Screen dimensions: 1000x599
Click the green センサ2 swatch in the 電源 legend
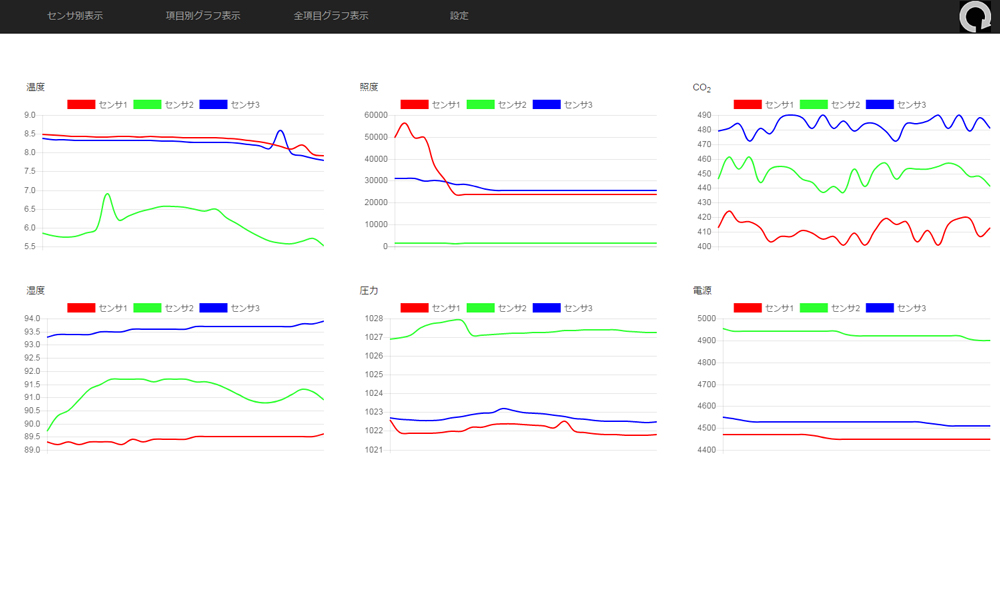pos(813,308)
